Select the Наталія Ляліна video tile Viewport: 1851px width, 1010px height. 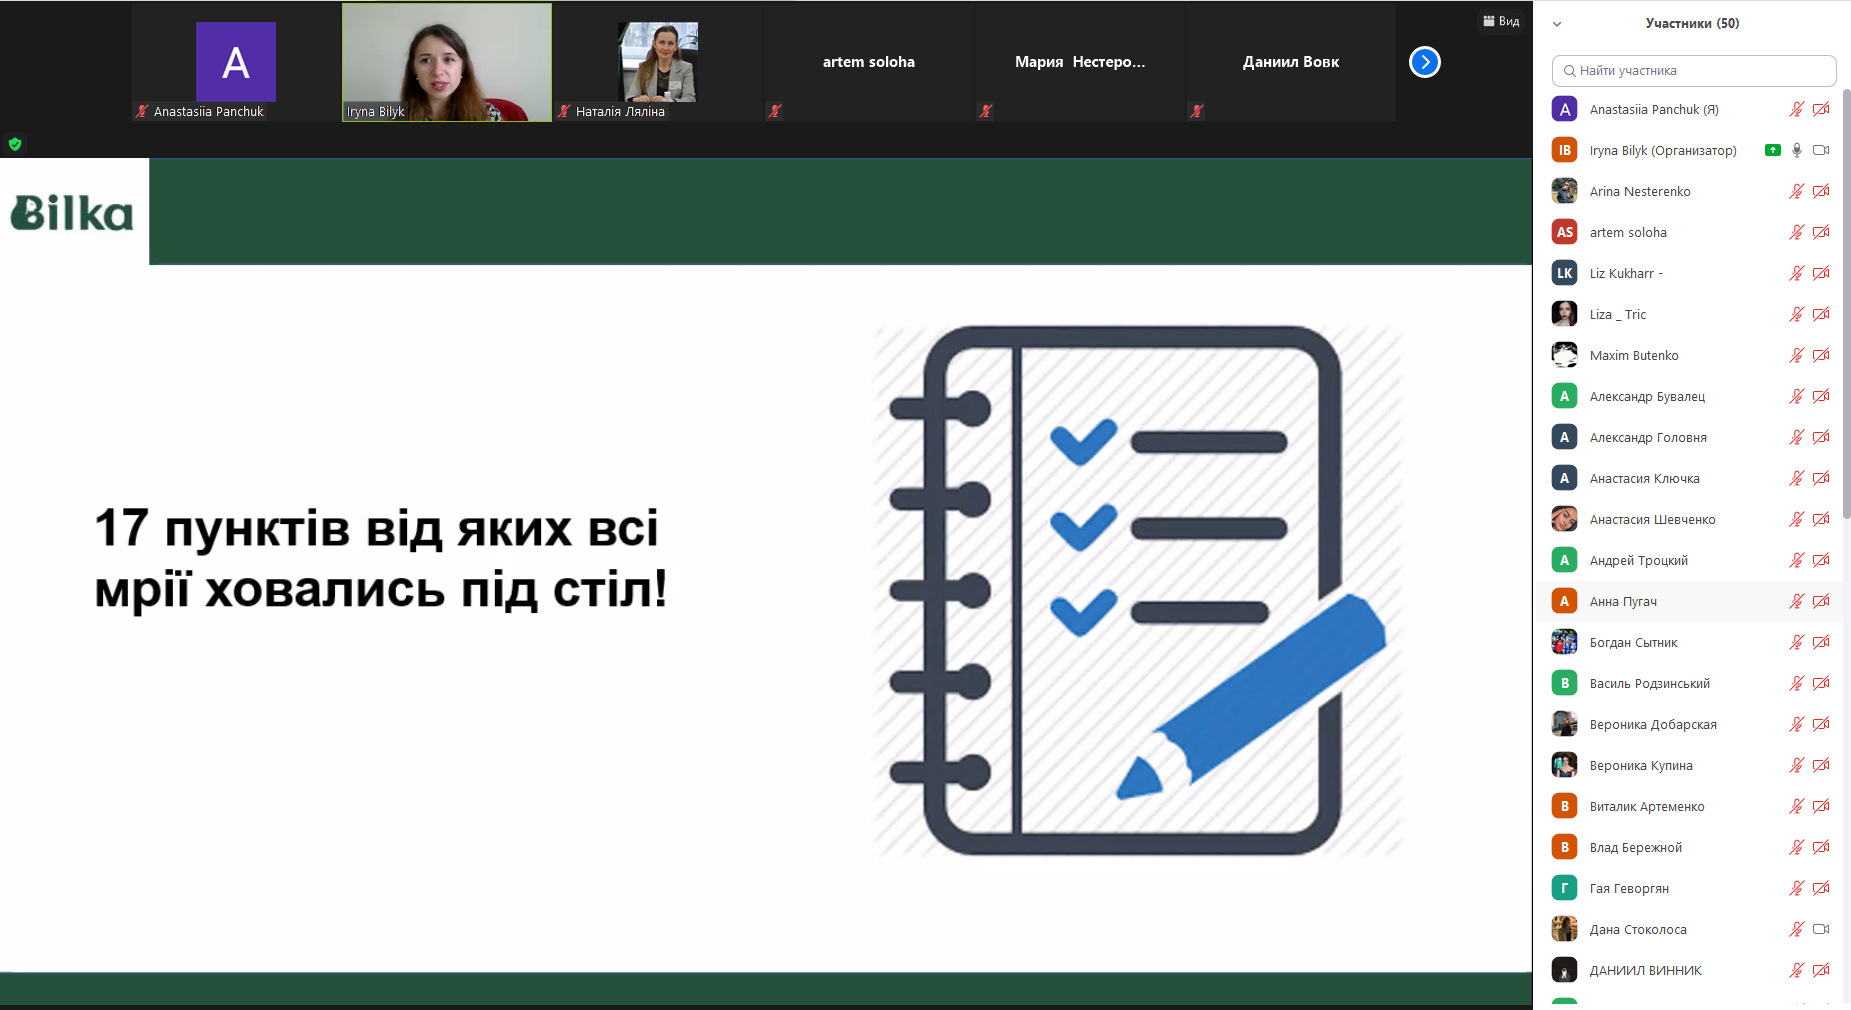coord(658,62)
